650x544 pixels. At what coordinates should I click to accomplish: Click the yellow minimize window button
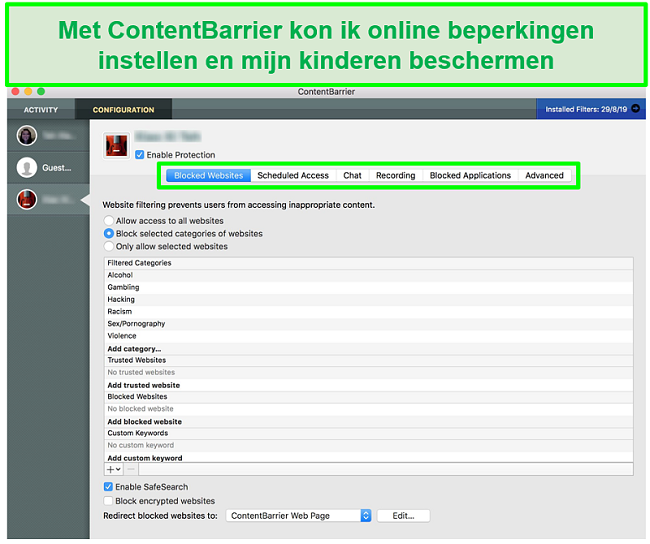[28, 91]
